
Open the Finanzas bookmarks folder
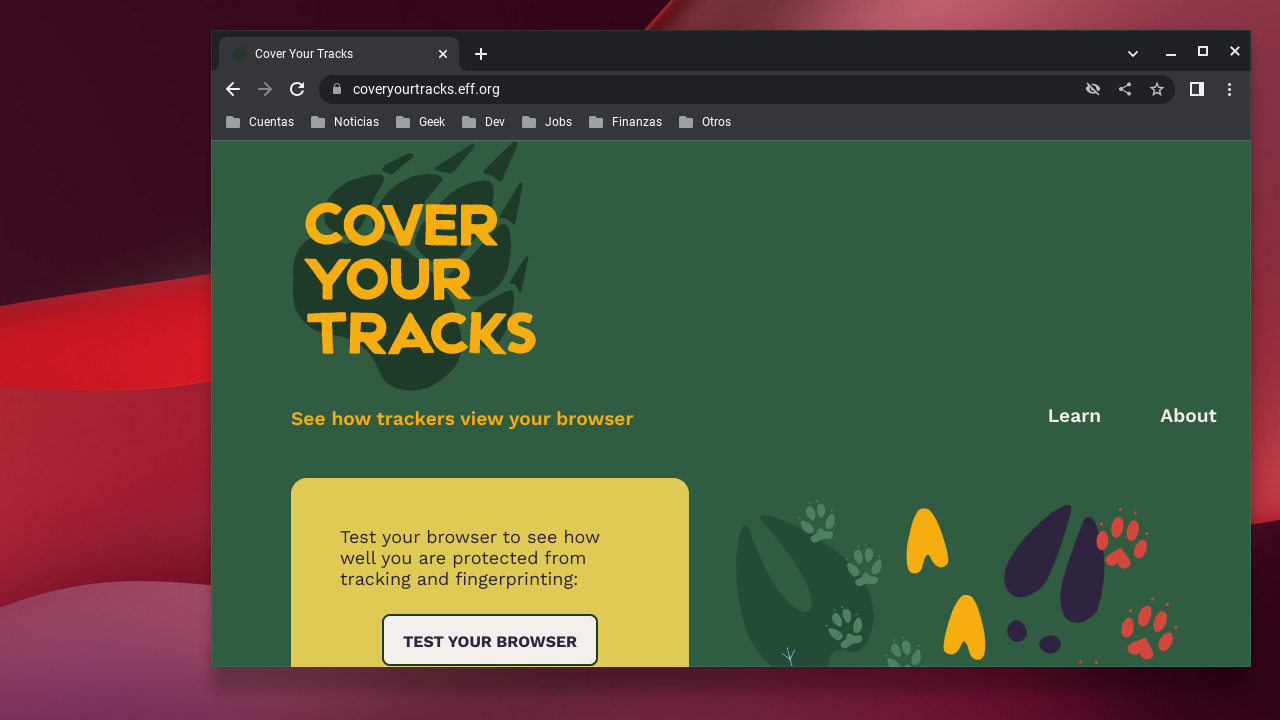point(625,122)
